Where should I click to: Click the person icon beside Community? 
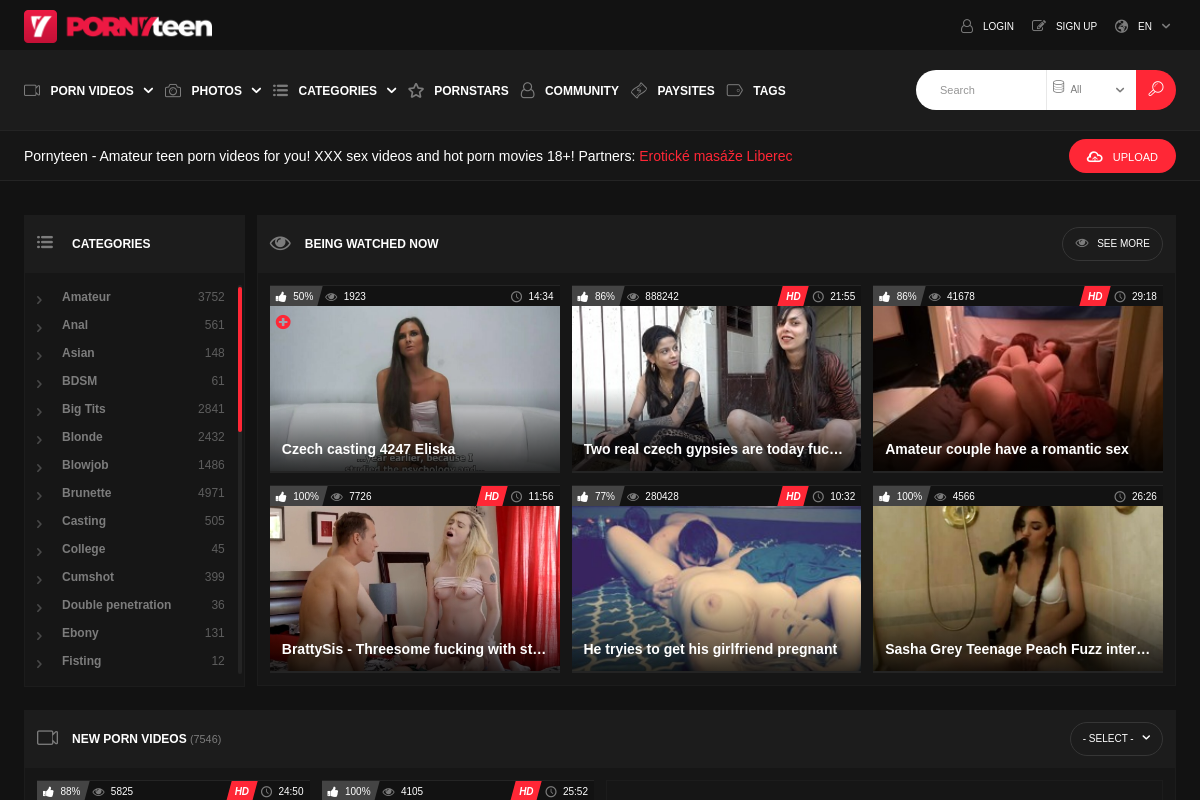pyautogui.click(x=527, y=91)
